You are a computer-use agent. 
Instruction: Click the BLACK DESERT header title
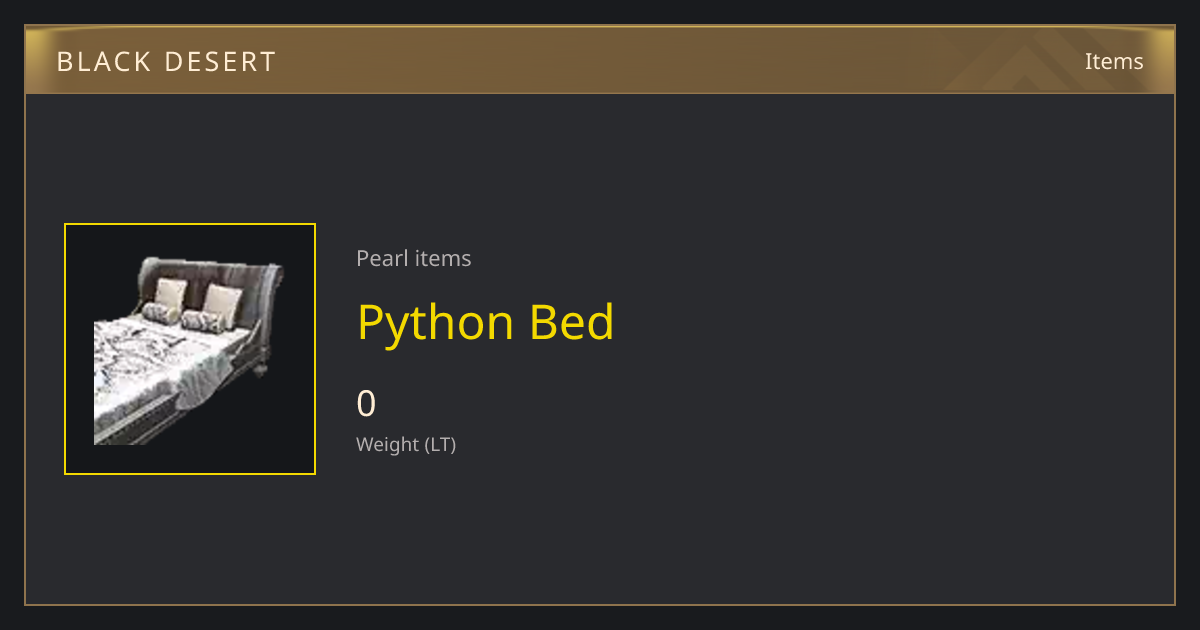coord(166,62)
